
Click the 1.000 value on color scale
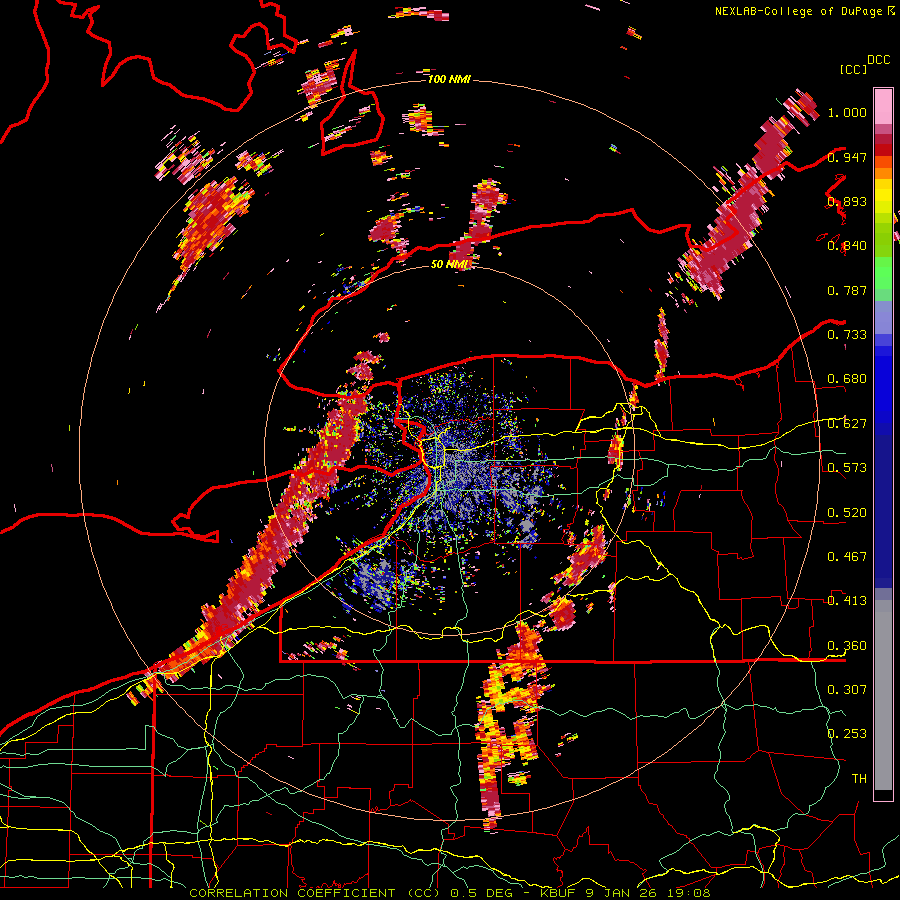coord(847,112)
